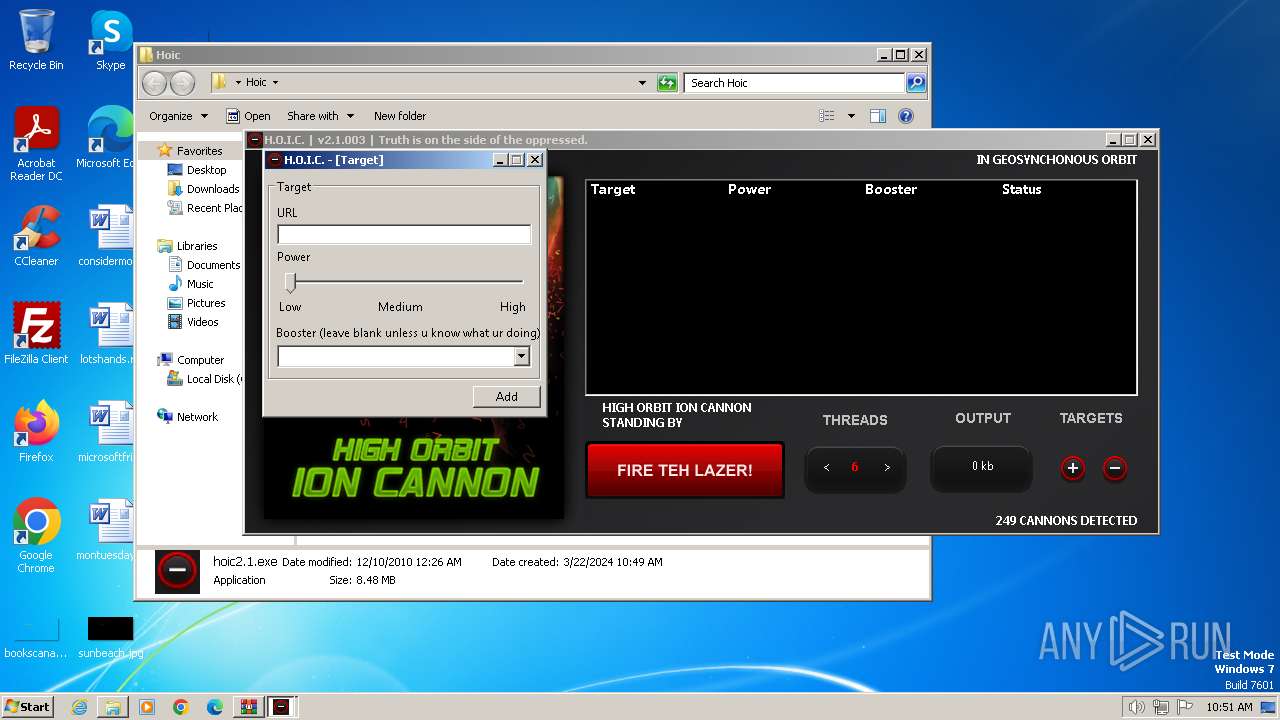Move the Power slider handle
Viewport: 1280px width, 720px height.
click(290, 282)
